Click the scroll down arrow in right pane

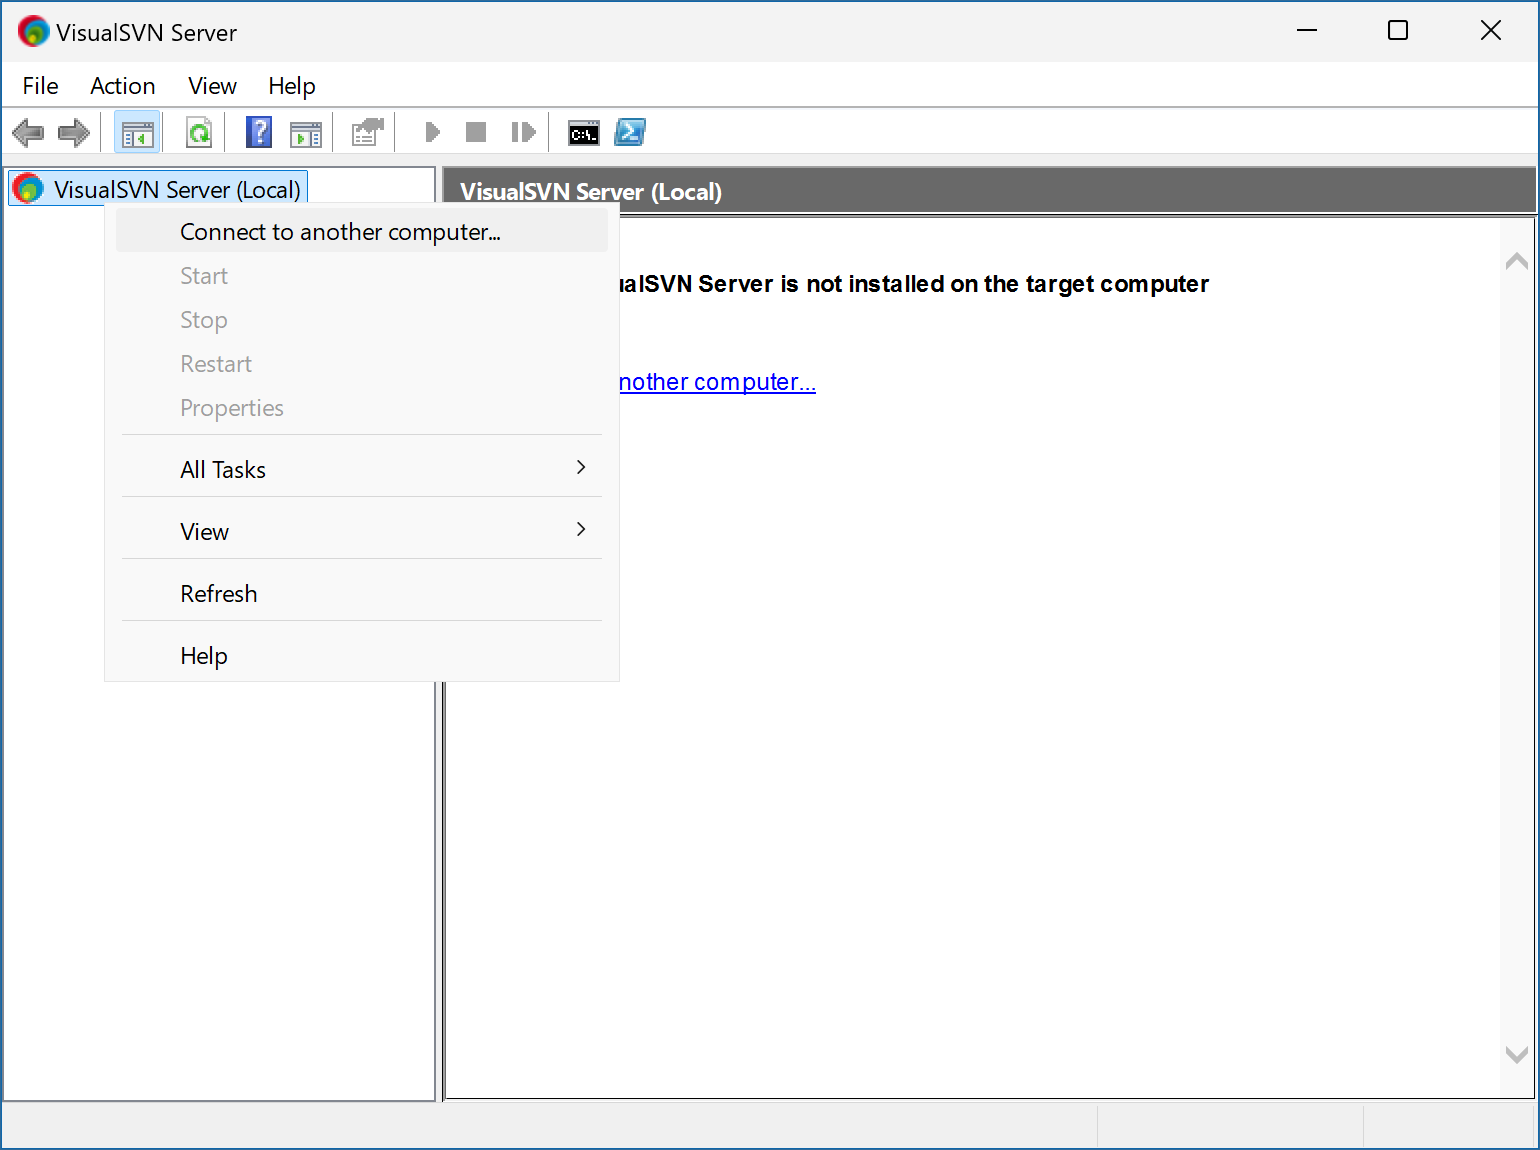point(1517,1055)
